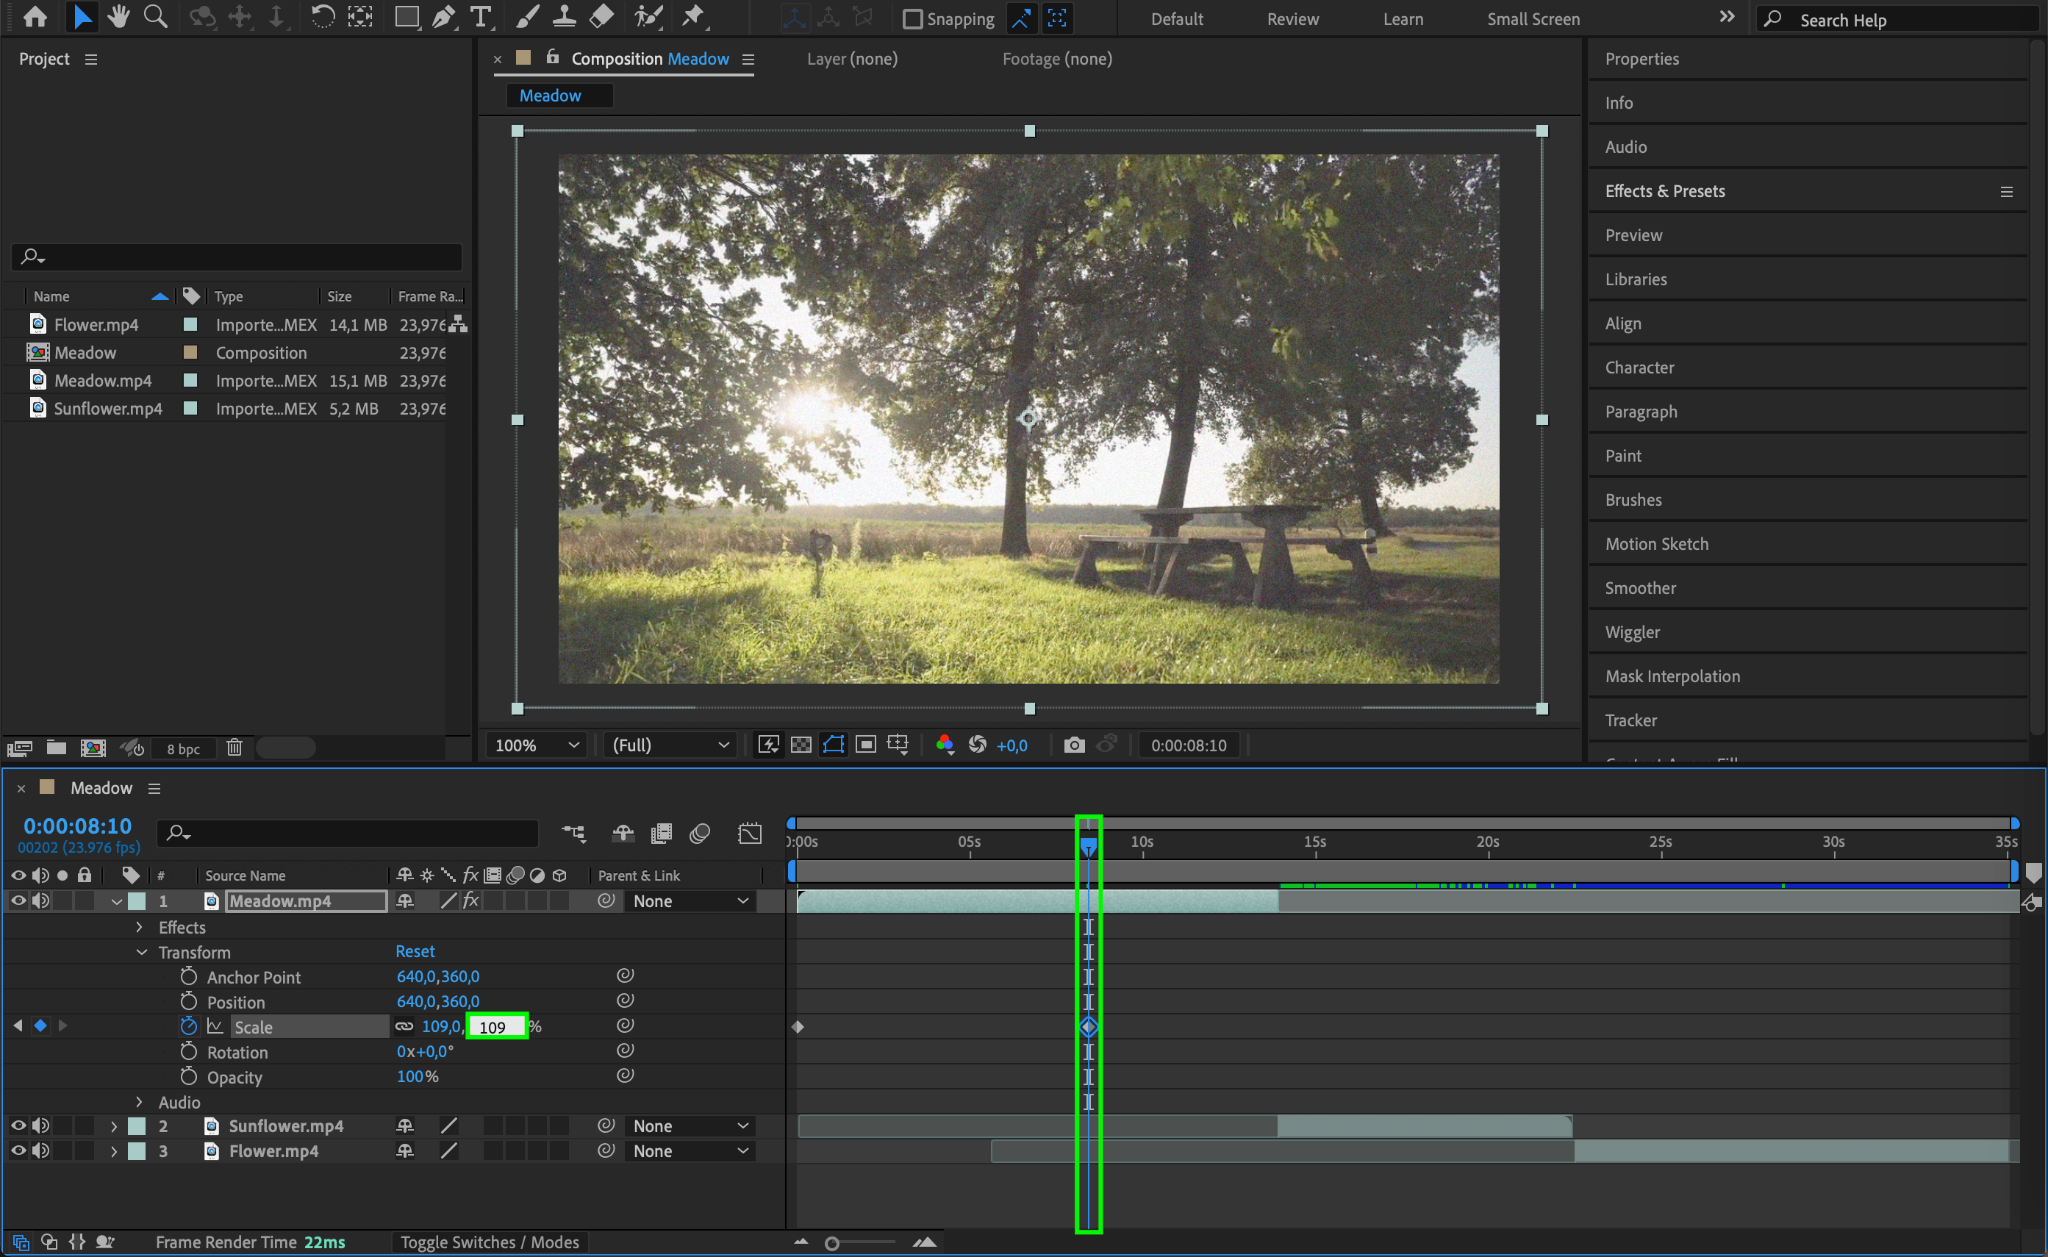Open the (Full) resolution dropdown

(x=670, y=745)
